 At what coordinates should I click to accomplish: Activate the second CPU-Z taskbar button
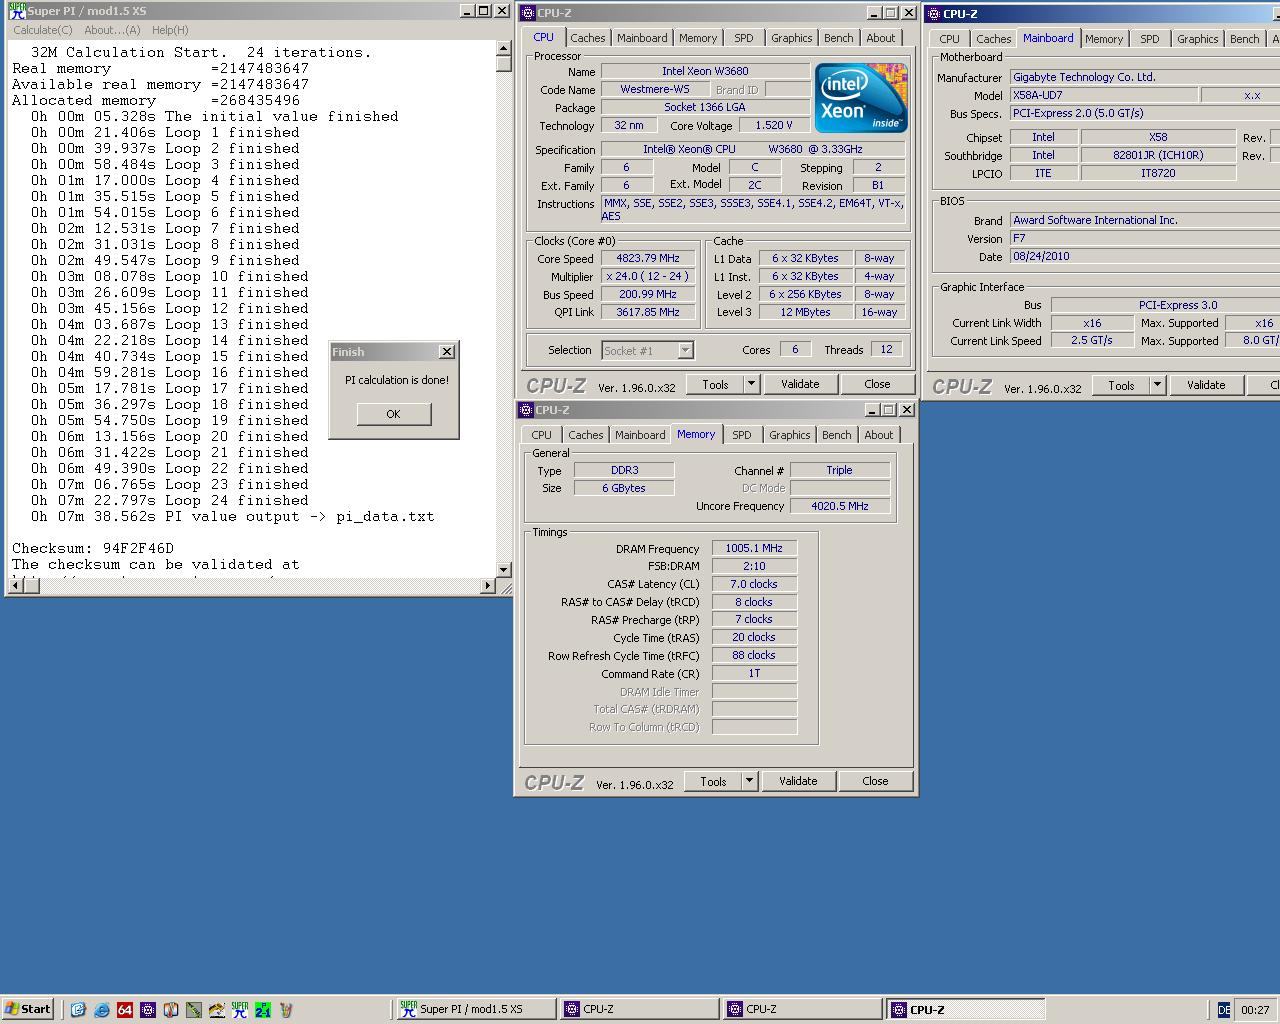tap(802, 1009)
